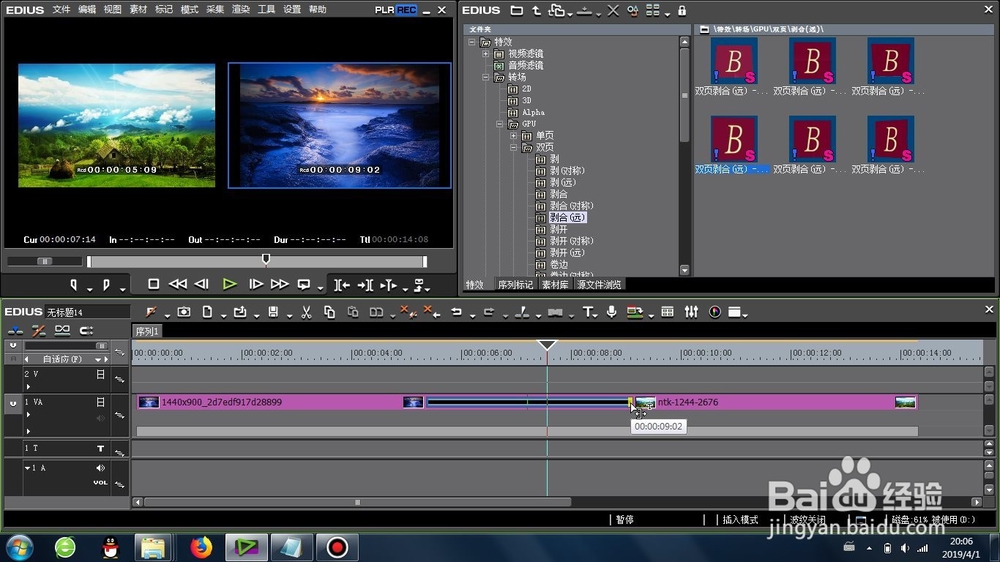Expand the 2 V track
The image size is (1000, 562).
(x=28, y=387)
